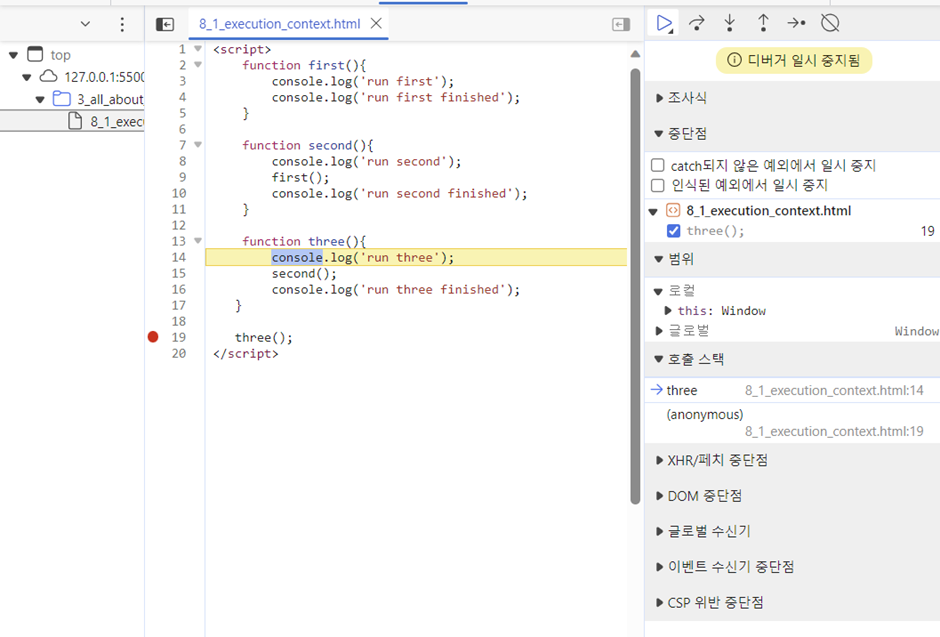The image size is (940, 637).
Task: Click the 디버거 일시 중지됨 paused badge
Action: point(794,60)
